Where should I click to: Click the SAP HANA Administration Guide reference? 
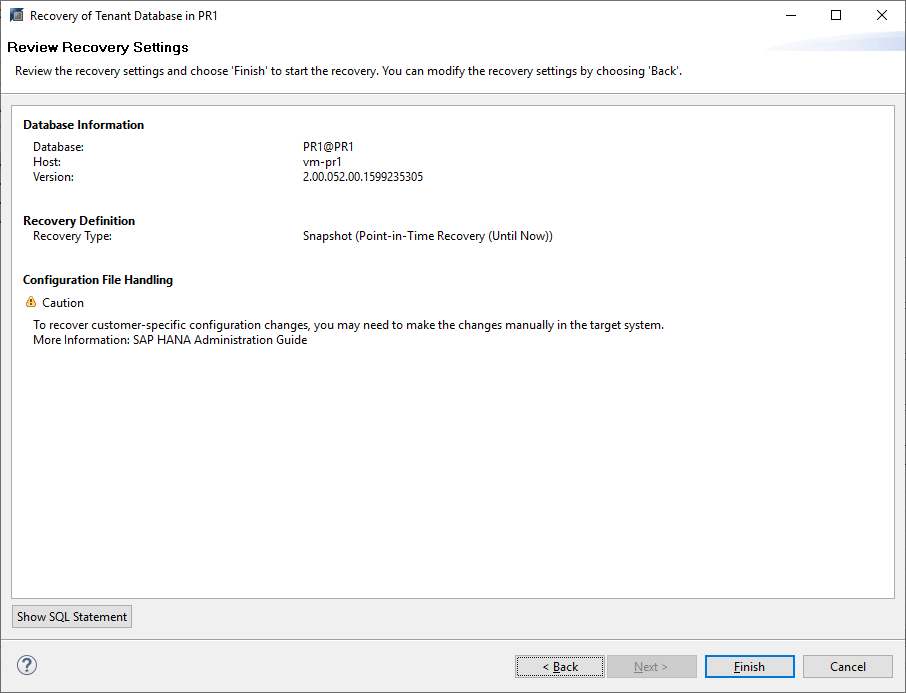tap(219, 340)
